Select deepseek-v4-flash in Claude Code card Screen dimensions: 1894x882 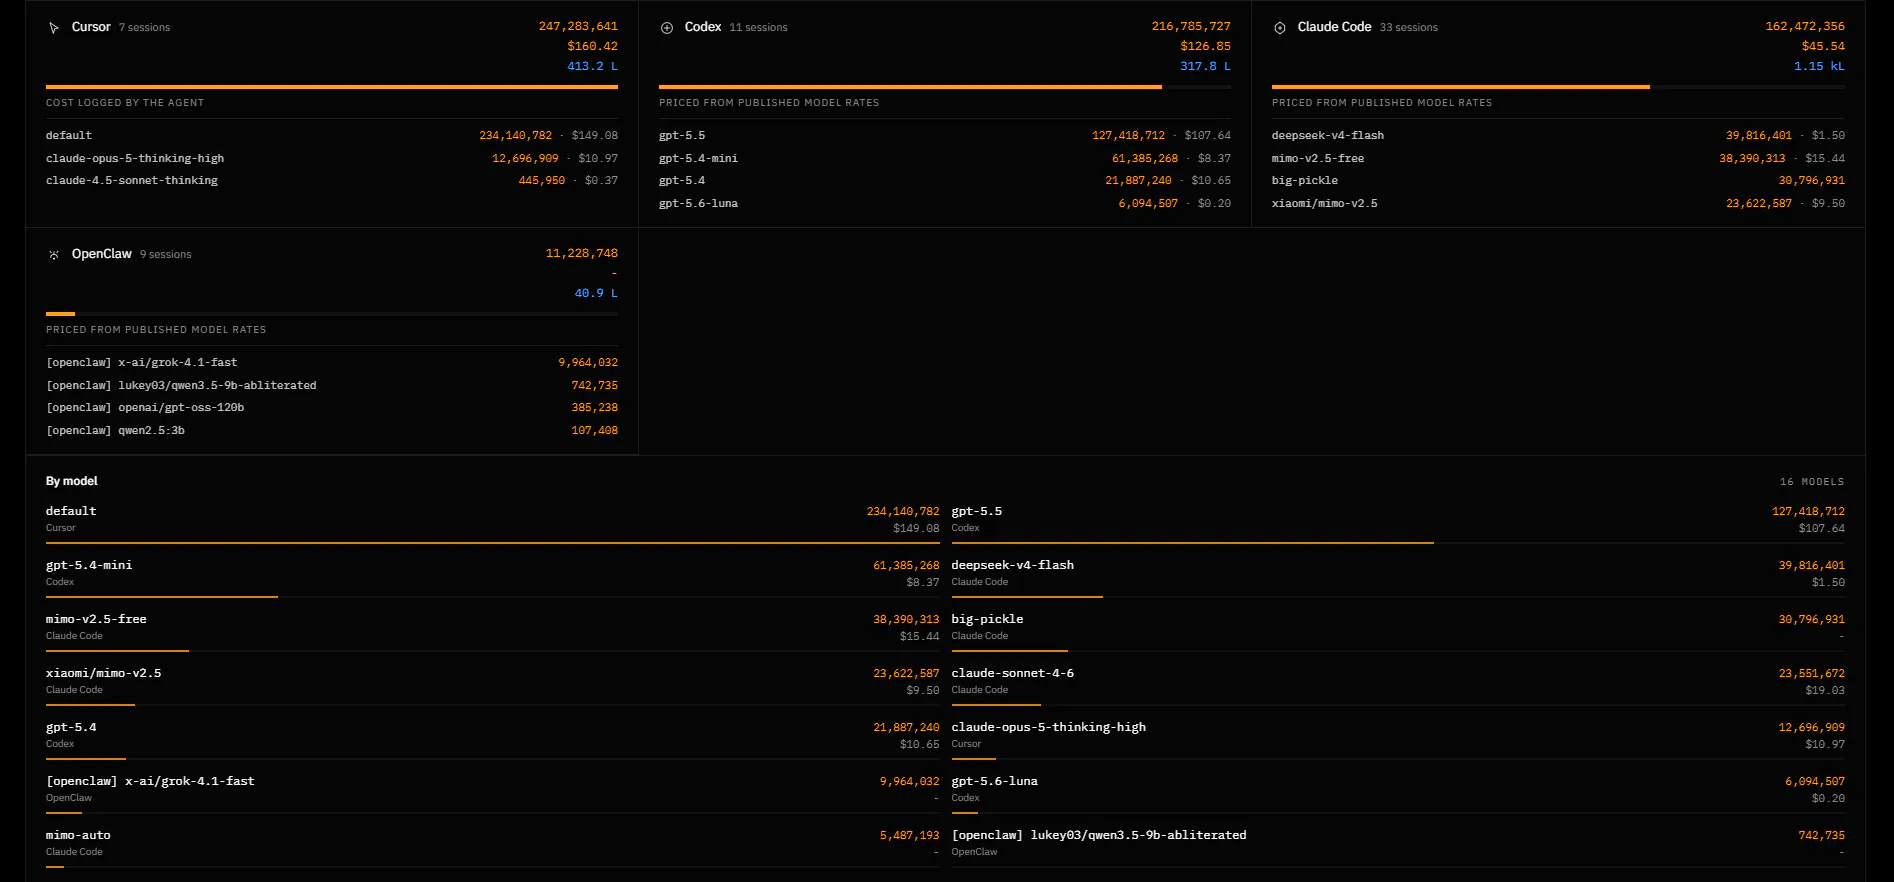pyautogui.click(x=1558, y=135)
